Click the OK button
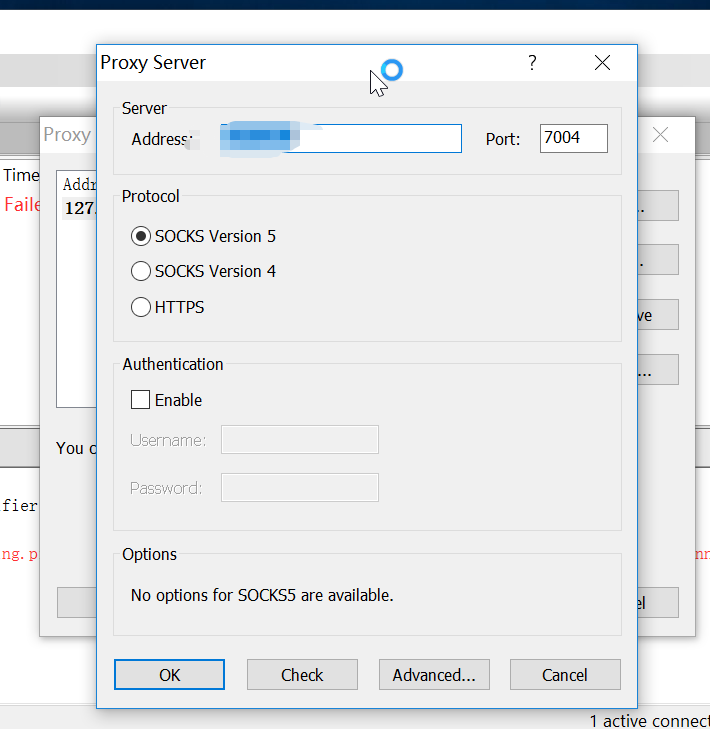The width and height of the screenshot is (710, 729). point(169,674)
